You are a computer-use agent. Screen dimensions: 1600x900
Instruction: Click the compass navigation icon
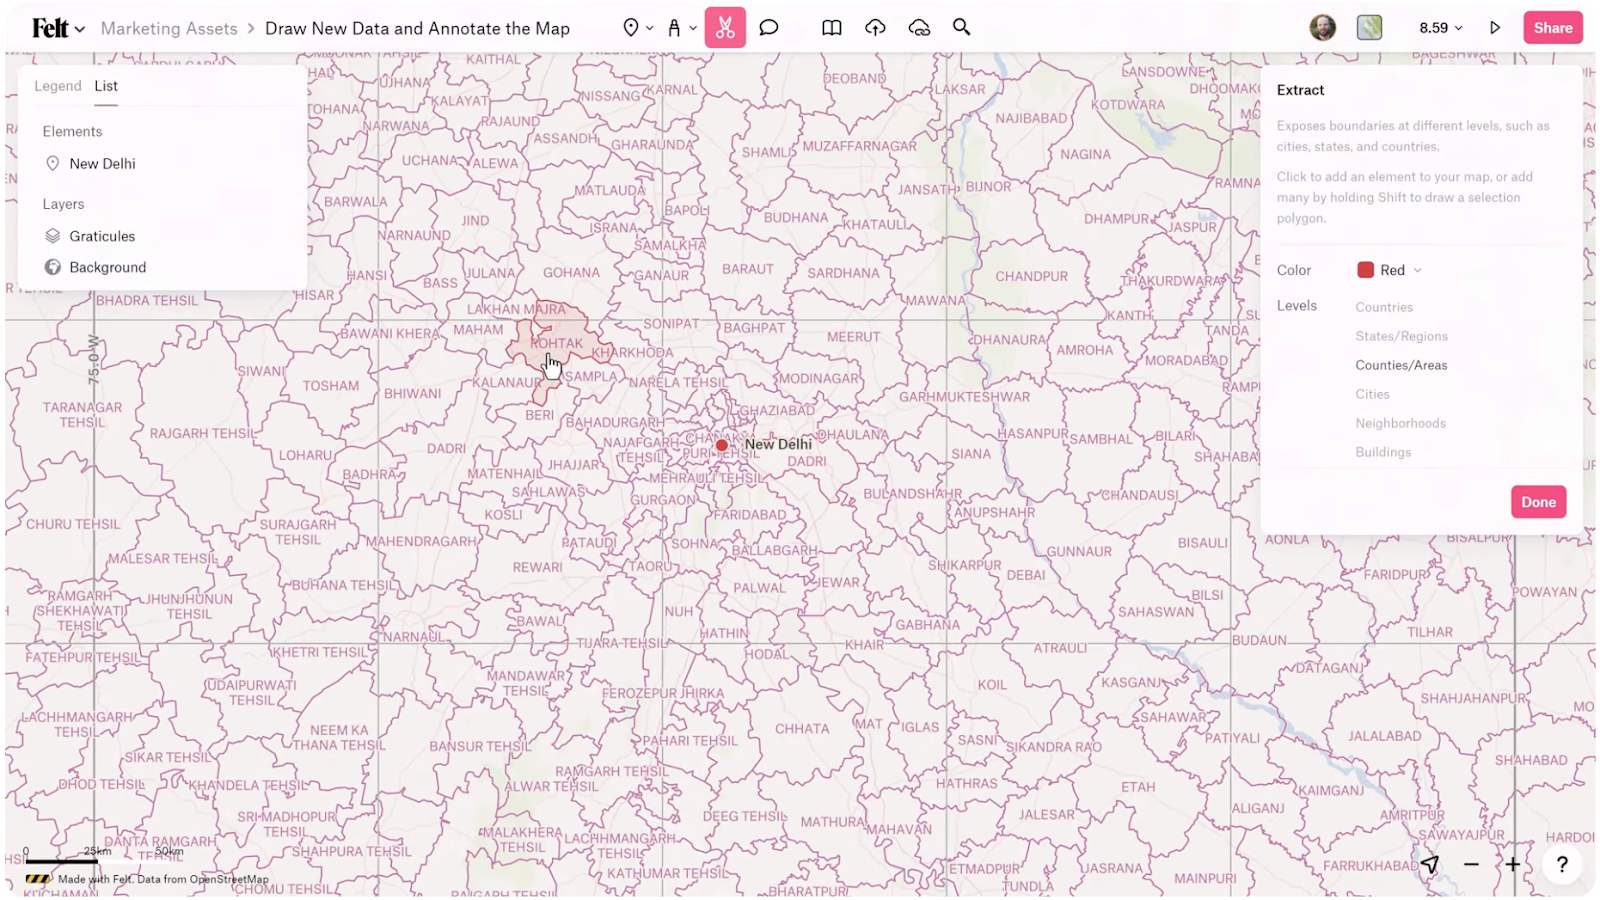tap(1429, 863)
